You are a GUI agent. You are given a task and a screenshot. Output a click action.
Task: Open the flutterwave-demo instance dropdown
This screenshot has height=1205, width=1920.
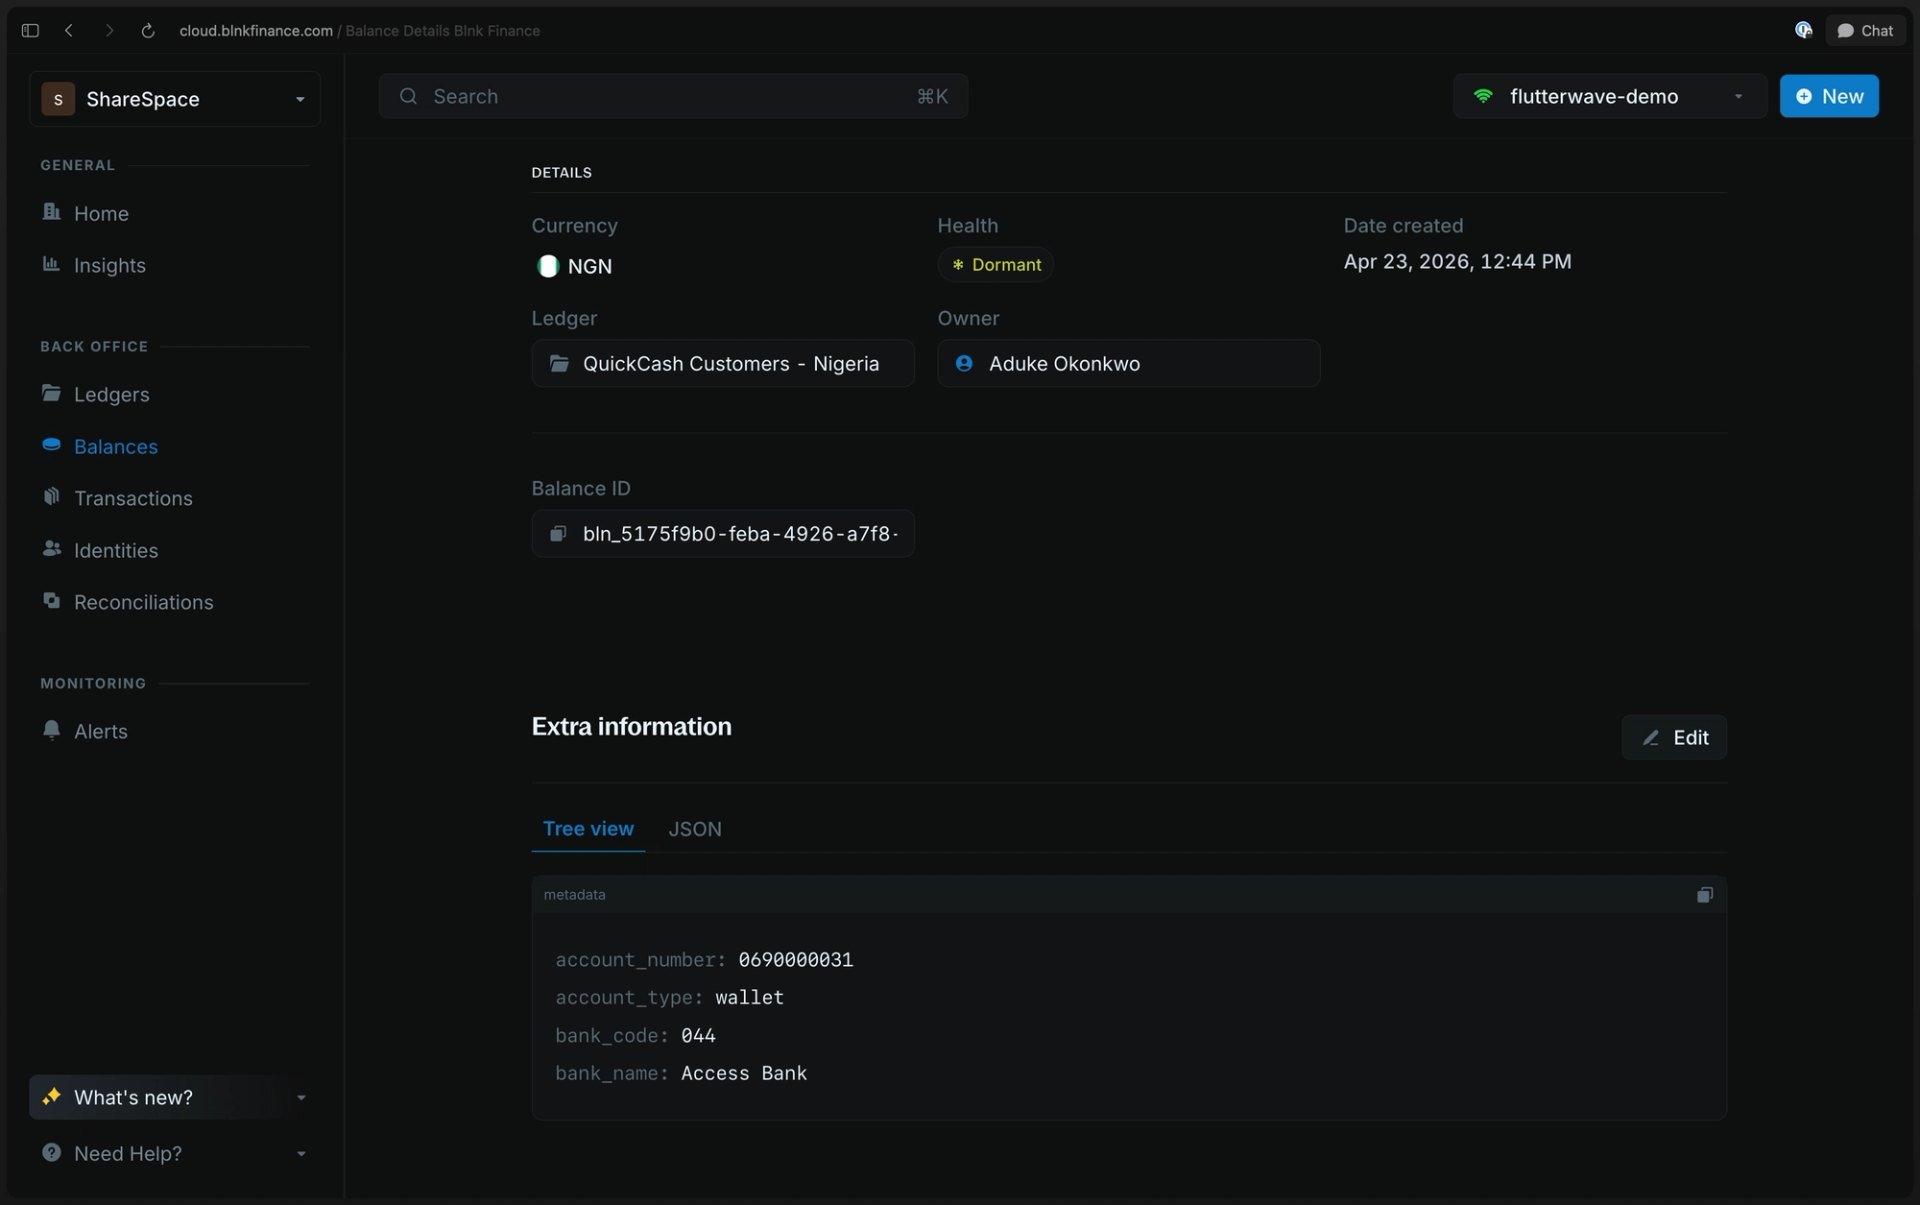click(x=1610, y=96)
